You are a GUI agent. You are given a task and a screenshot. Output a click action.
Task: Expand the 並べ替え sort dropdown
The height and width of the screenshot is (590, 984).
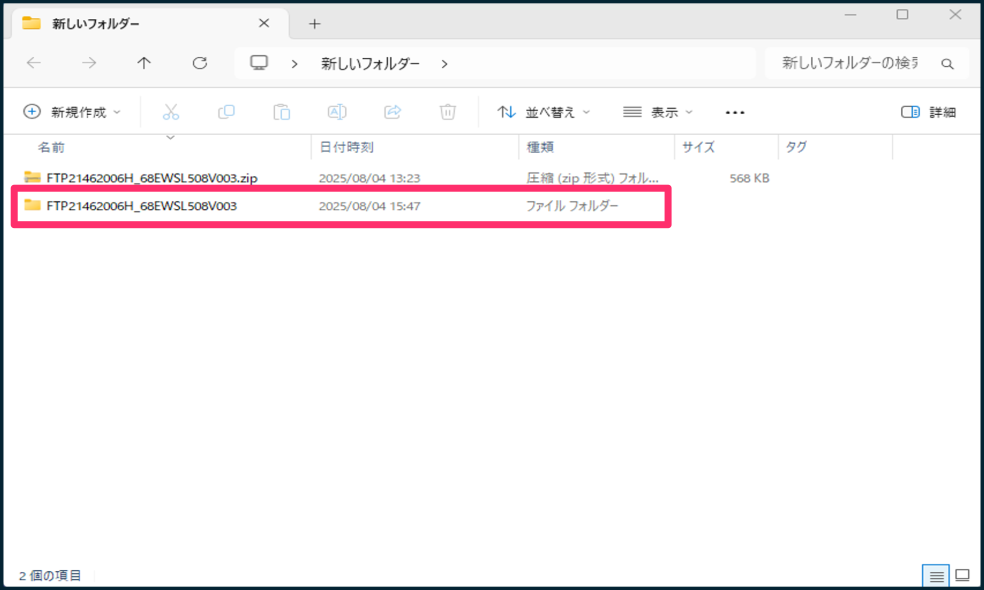pos(544,112)
